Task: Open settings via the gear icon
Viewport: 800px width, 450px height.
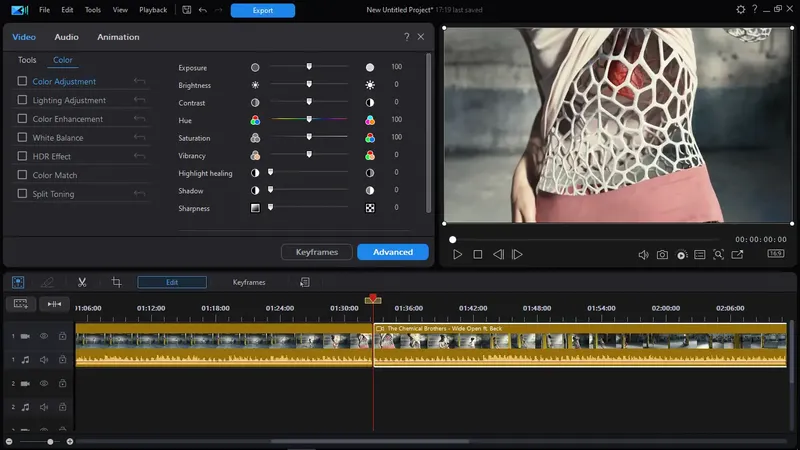Action: (x=740, y=10)
